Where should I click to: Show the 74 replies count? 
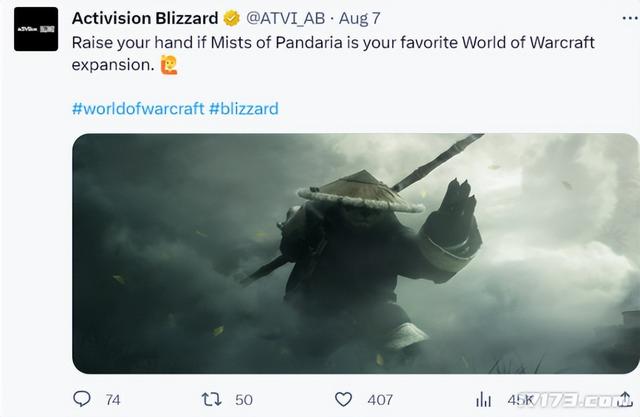tap(113, 399)
